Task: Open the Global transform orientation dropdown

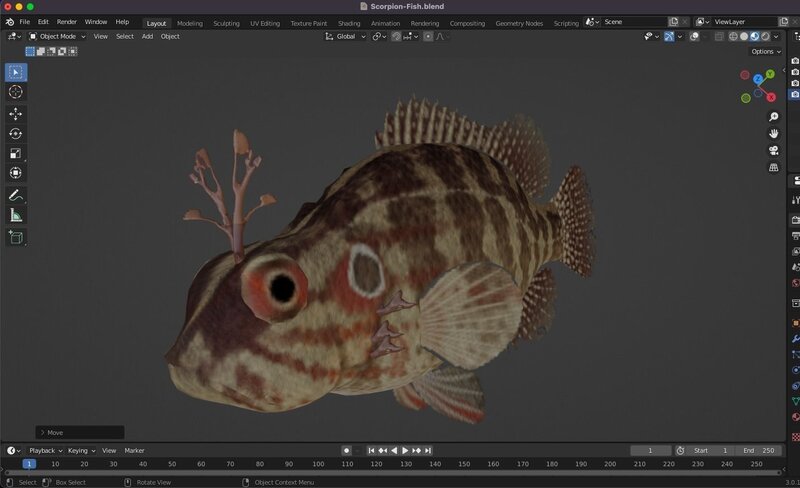Action: point(346,36)
